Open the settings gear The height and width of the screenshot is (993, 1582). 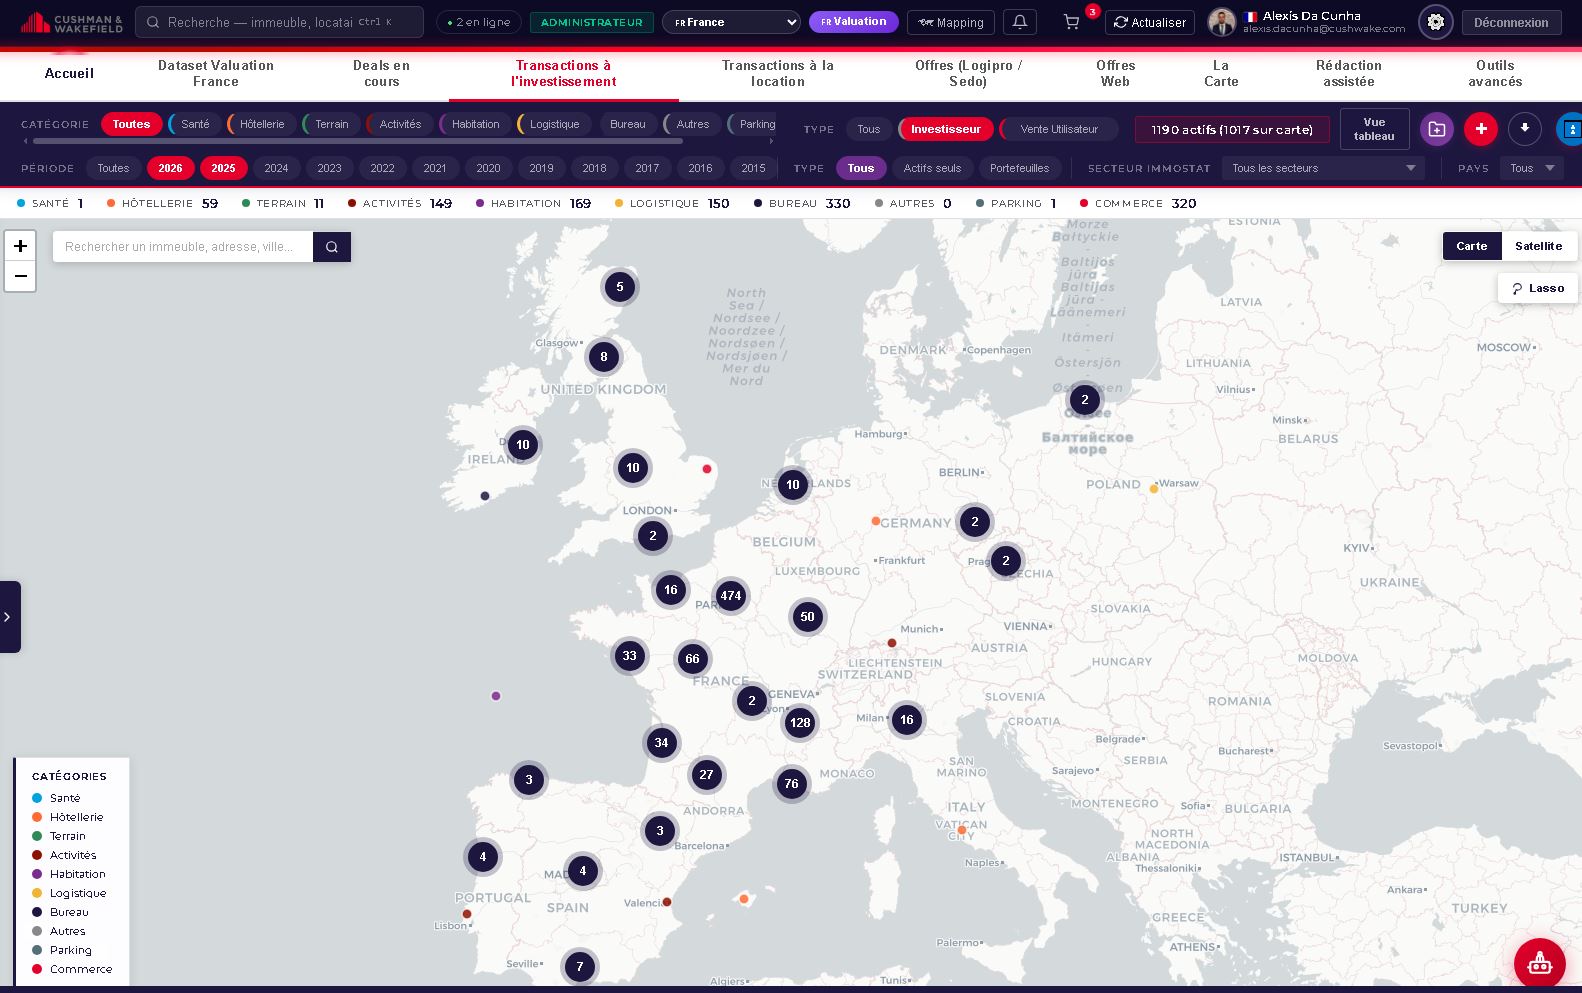(x=1436, y=22)
